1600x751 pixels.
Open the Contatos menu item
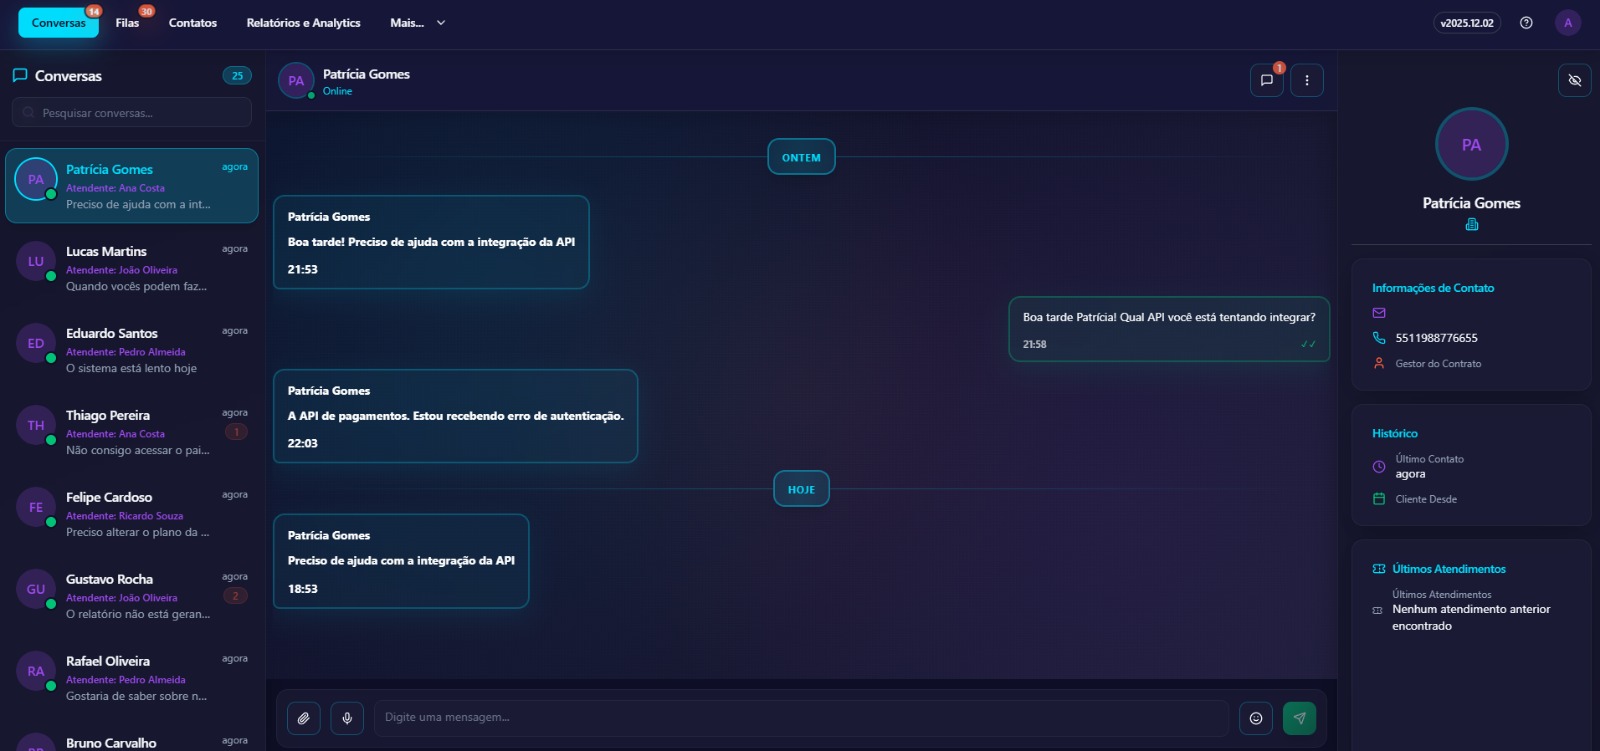coord(193,22)
